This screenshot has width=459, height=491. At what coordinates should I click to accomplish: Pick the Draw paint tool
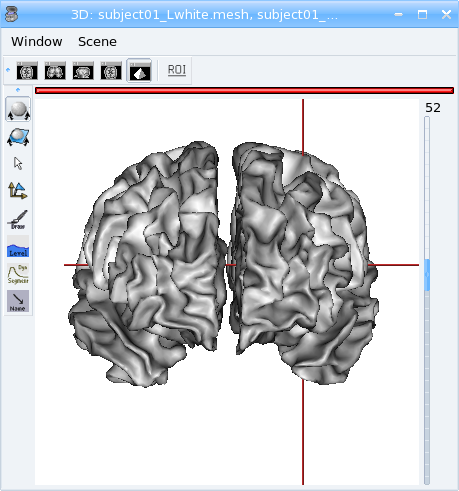click(x=18, y=219)
